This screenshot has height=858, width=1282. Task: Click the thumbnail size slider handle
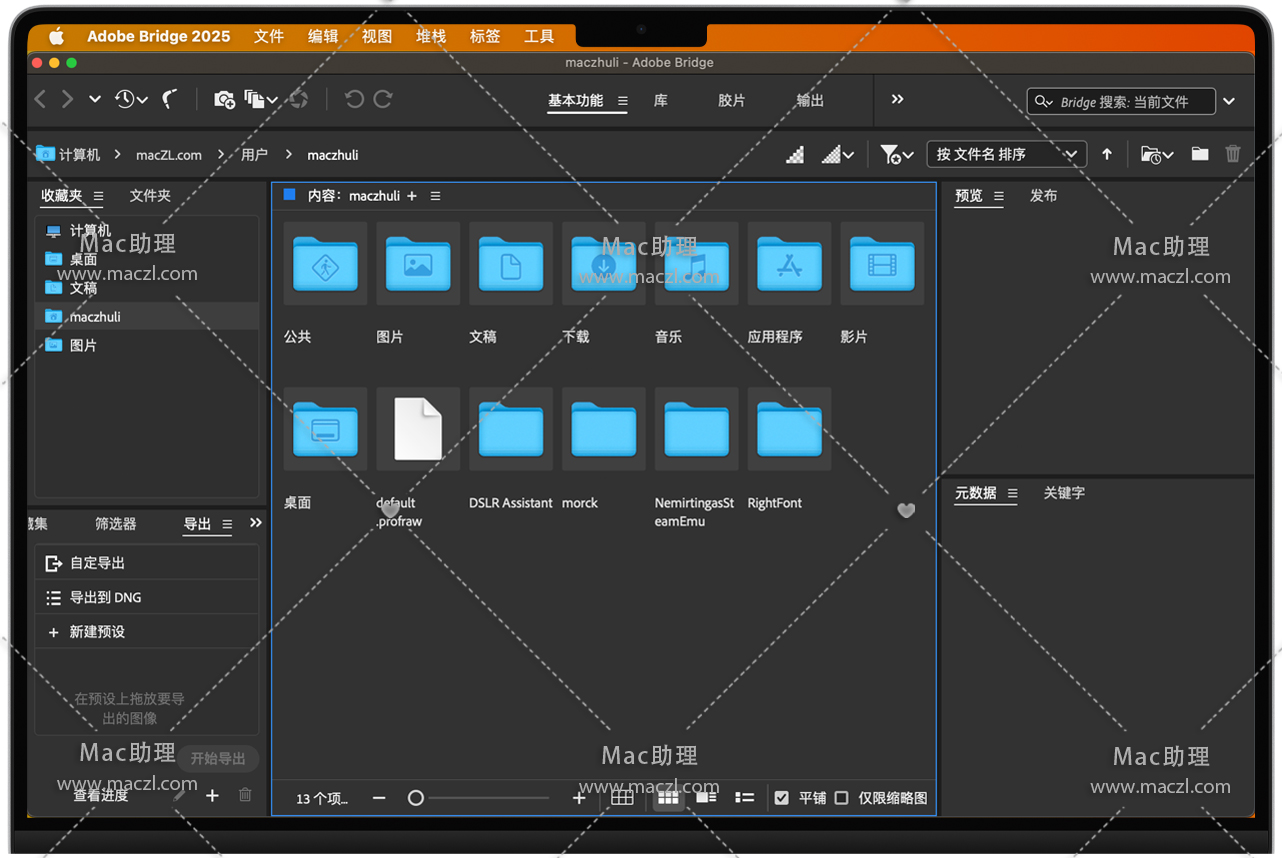coord(416,798)
